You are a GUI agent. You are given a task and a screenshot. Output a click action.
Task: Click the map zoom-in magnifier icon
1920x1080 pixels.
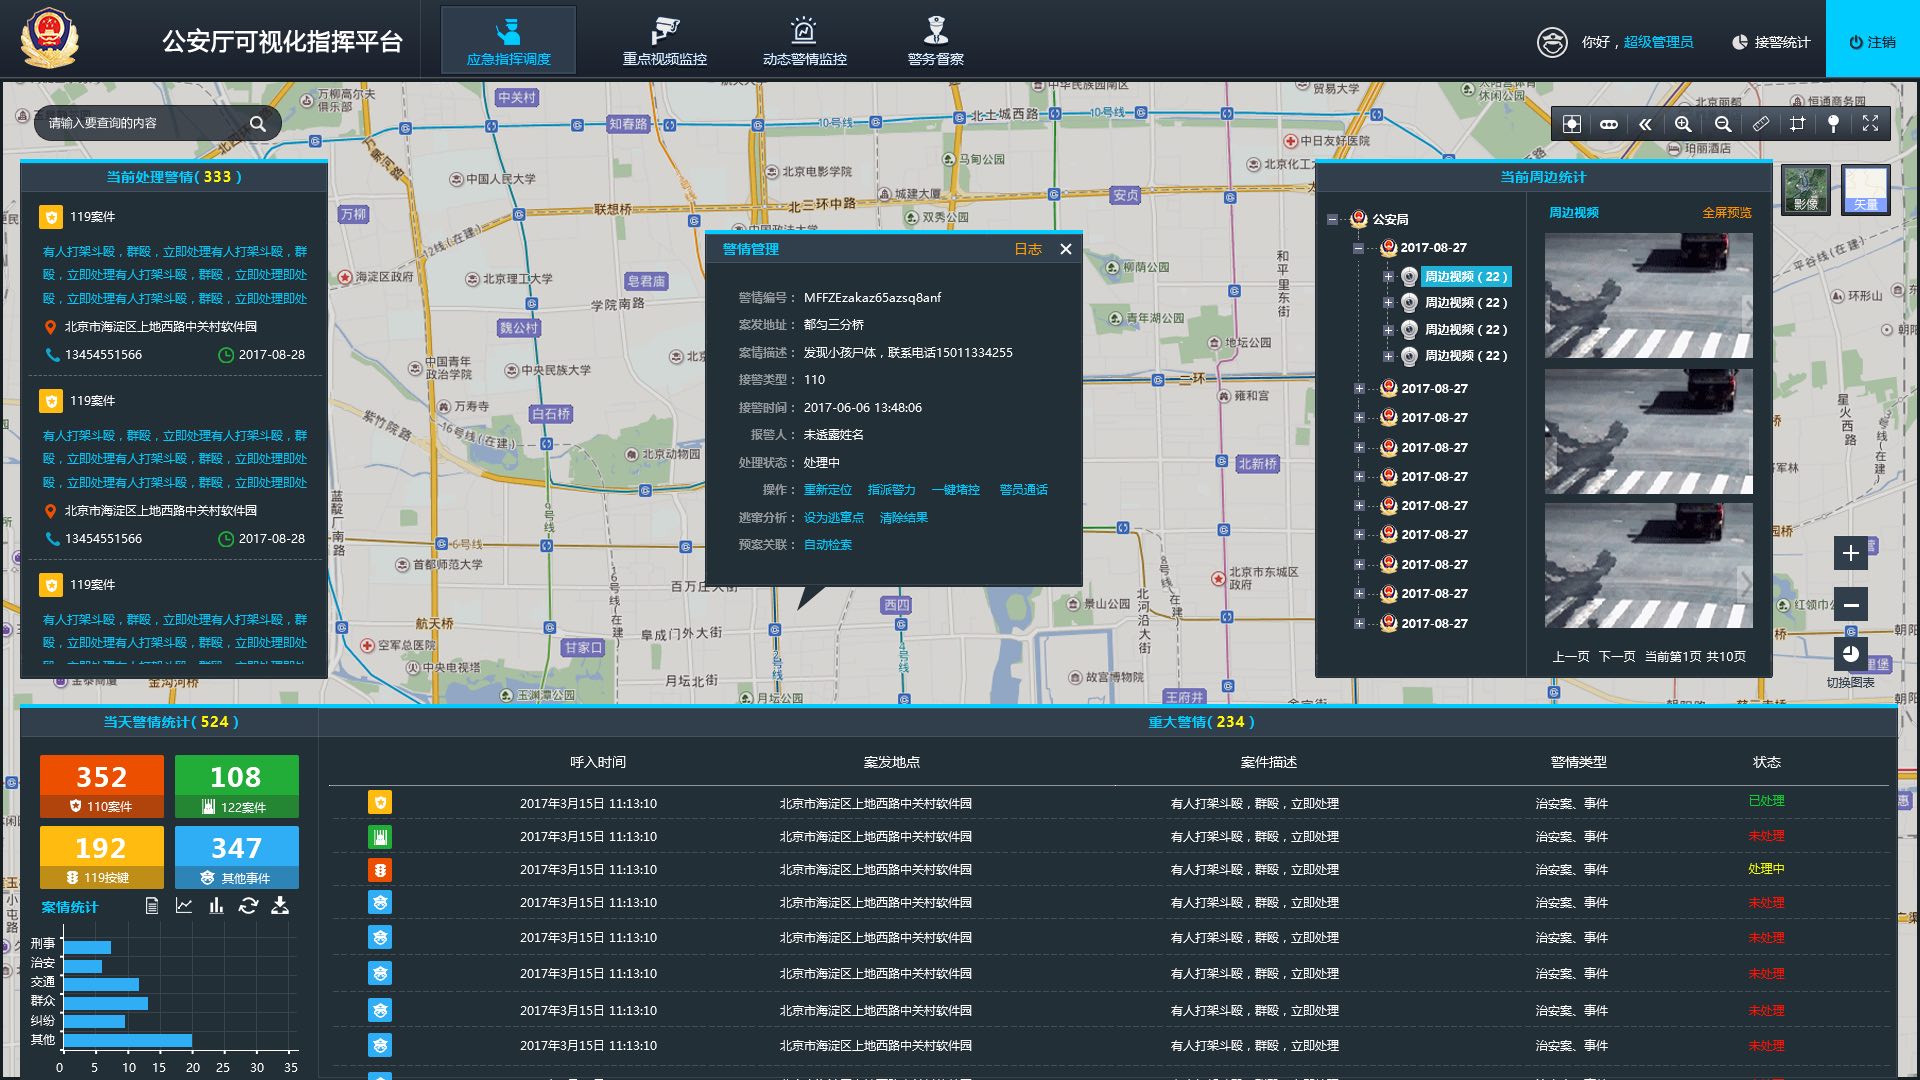coord(1683,124)
